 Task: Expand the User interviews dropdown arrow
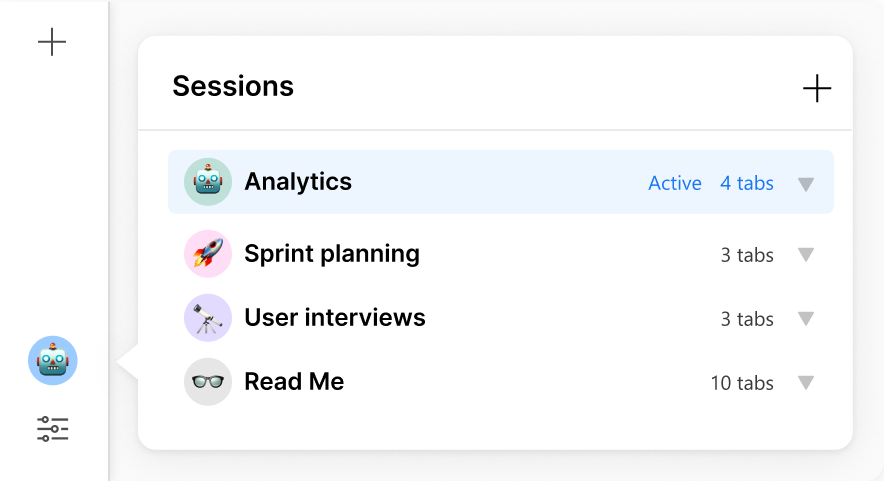[806, 319]
